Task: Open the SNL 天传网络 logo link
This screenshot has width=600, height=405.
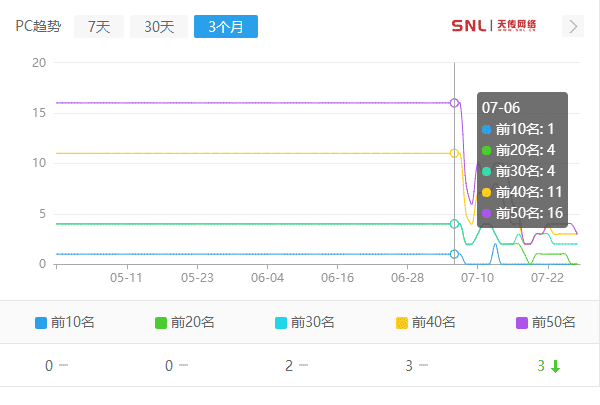Action: (493, 26)
